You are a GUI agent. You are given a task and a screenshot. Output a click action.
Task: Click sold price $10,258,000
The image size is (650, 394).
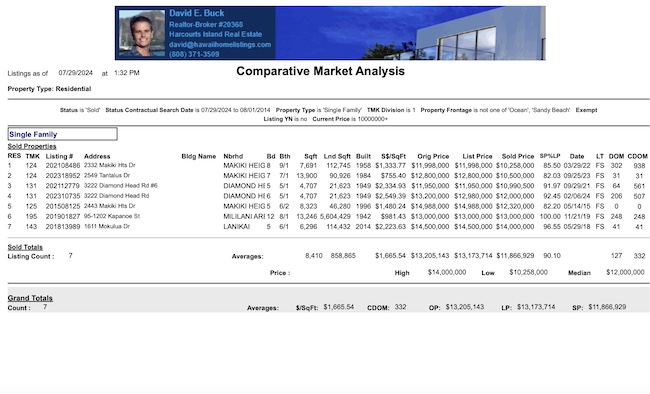[515, 165]
